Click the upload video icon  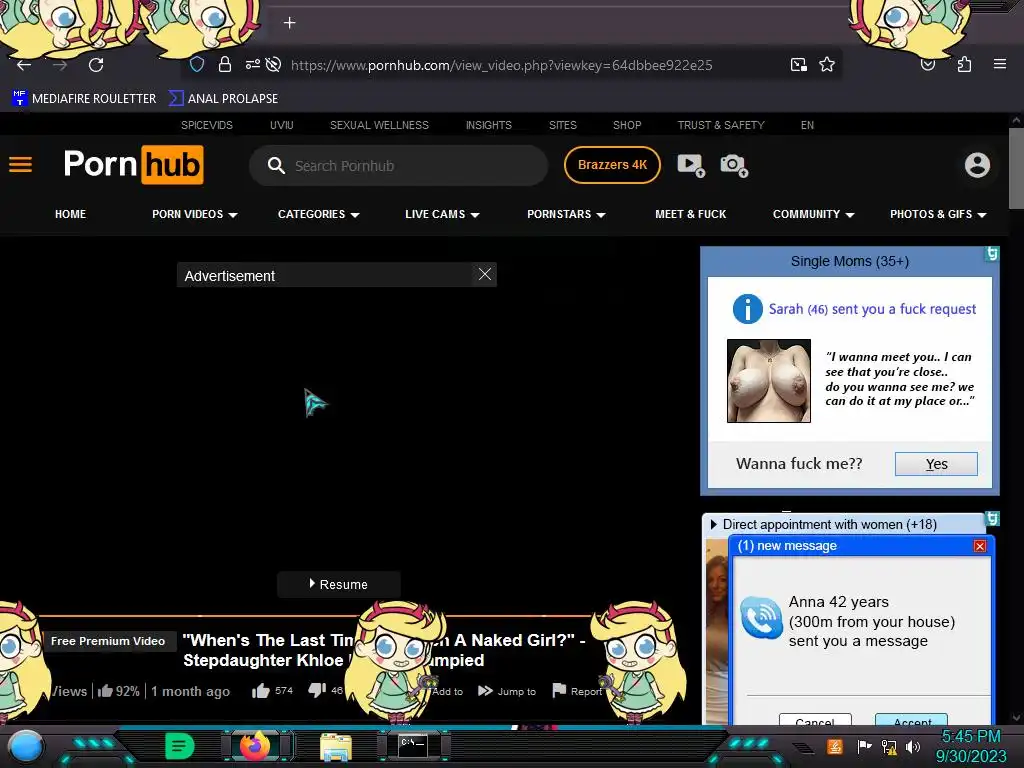click(x=691, y=165)
